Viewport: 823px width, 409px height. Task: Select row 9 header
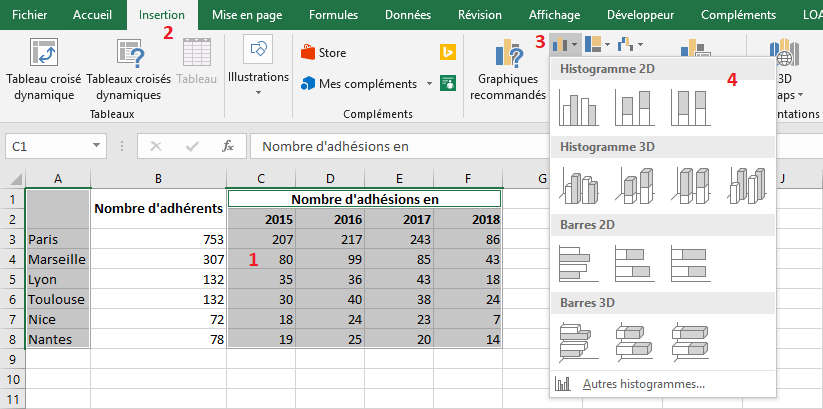pyautogui.click(x=13, y=359)
